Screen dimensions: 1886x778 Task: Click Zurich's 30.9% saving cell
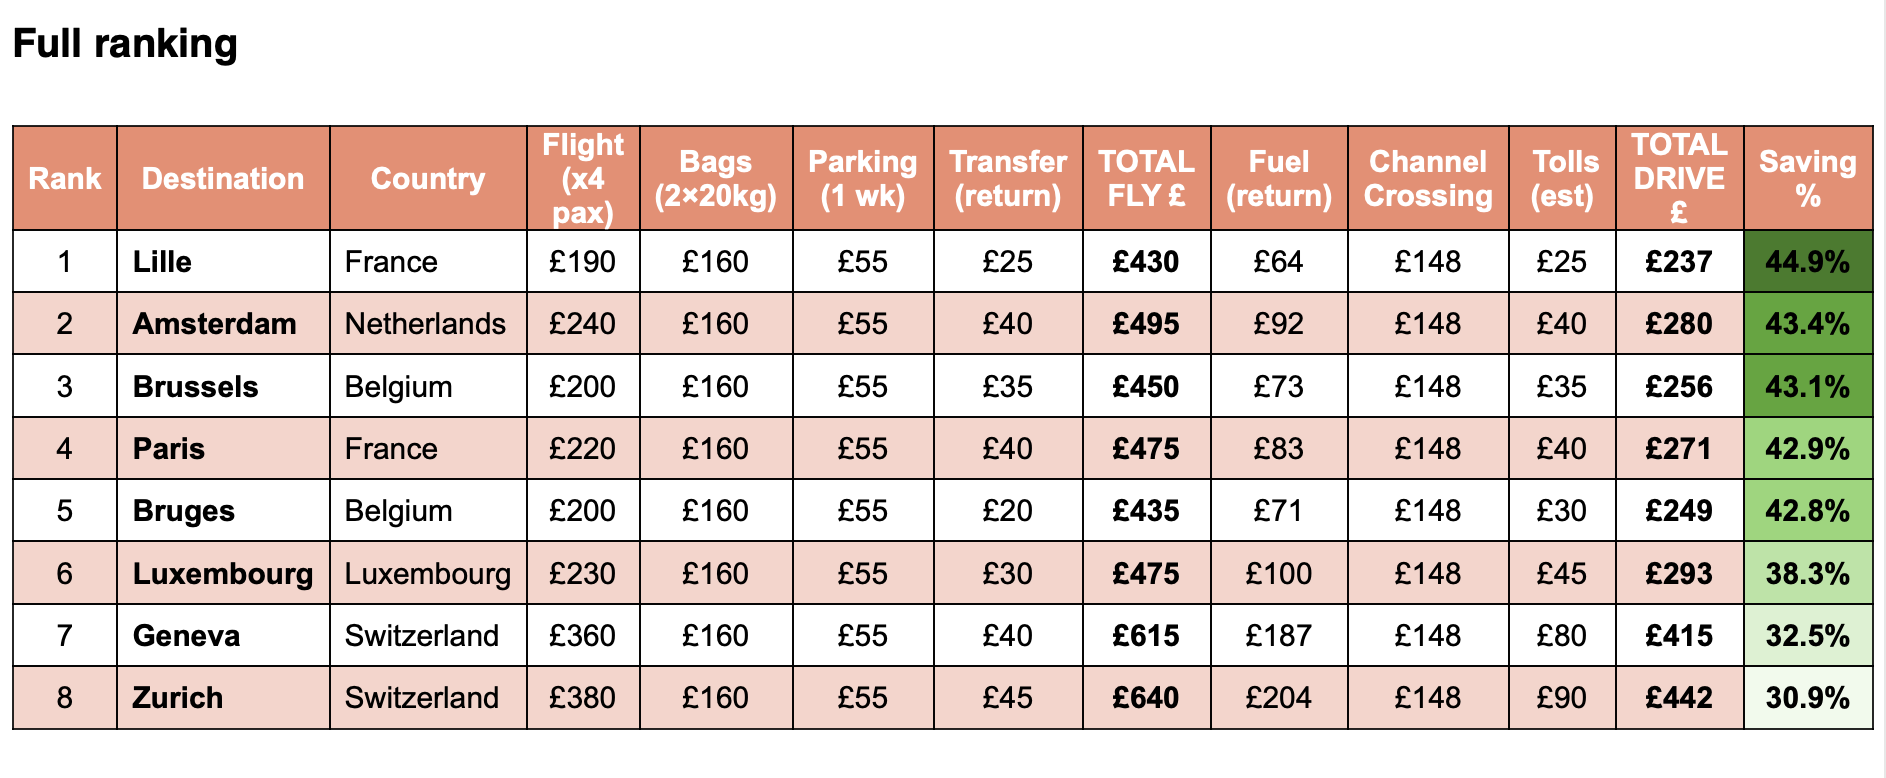point(1808,697)
